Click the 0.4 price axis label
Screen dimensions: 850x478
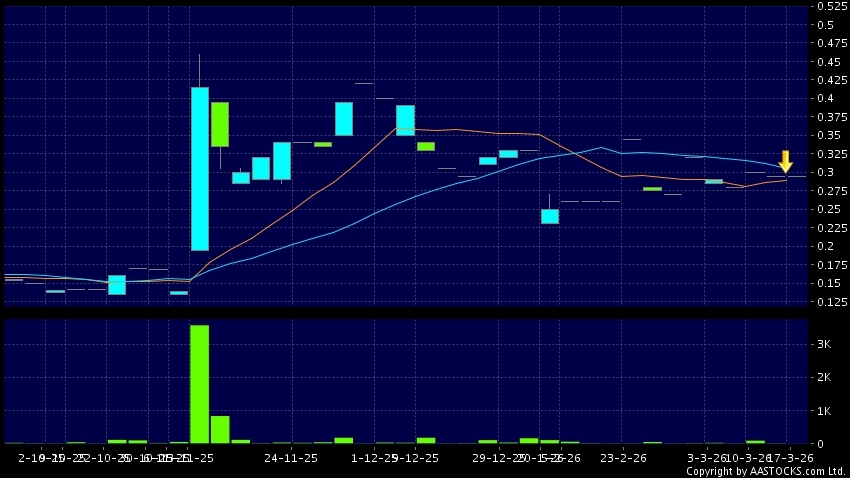pos(825,98)
